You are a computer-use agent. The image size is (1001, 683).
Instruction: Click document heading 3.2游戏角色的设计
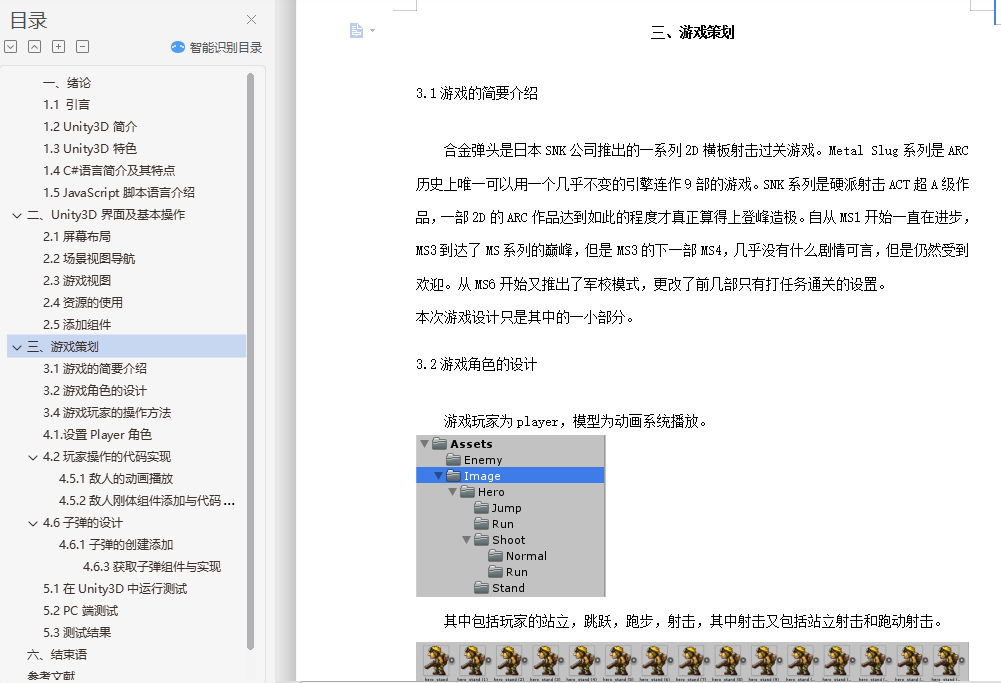pyautogui.click(x=476, y=364)
